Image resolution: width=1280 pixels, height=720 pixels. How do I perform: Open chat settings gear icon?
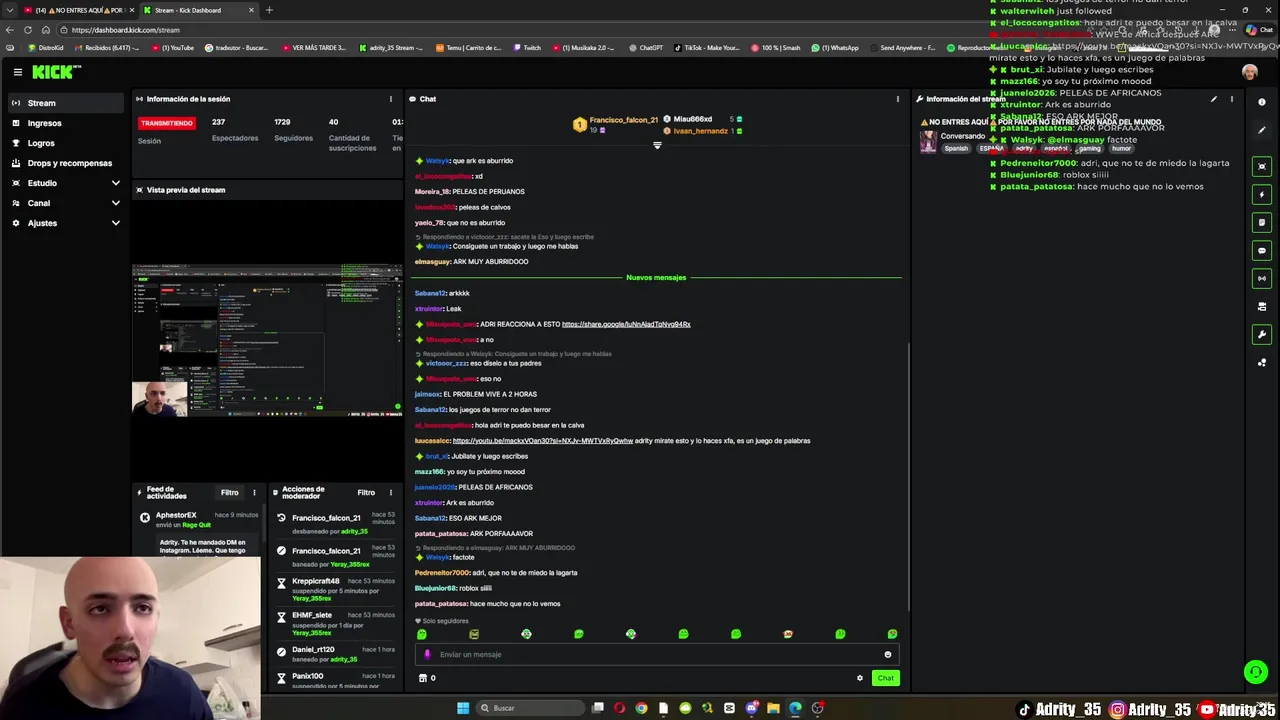click(859, 678)
